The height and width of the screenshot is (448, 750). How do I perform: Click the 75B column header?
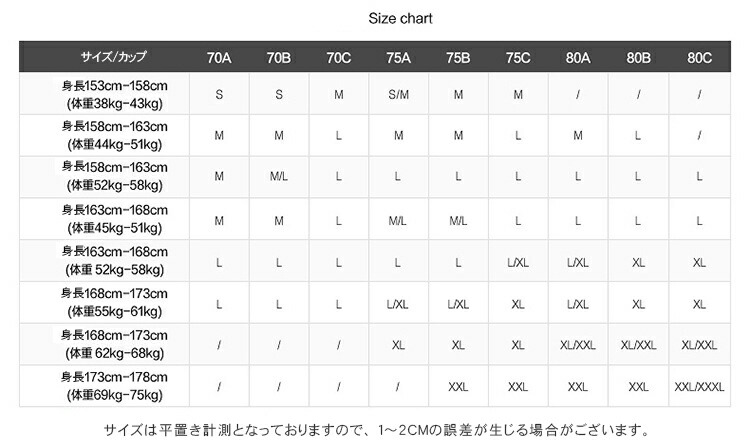click(x=458, y=58)
